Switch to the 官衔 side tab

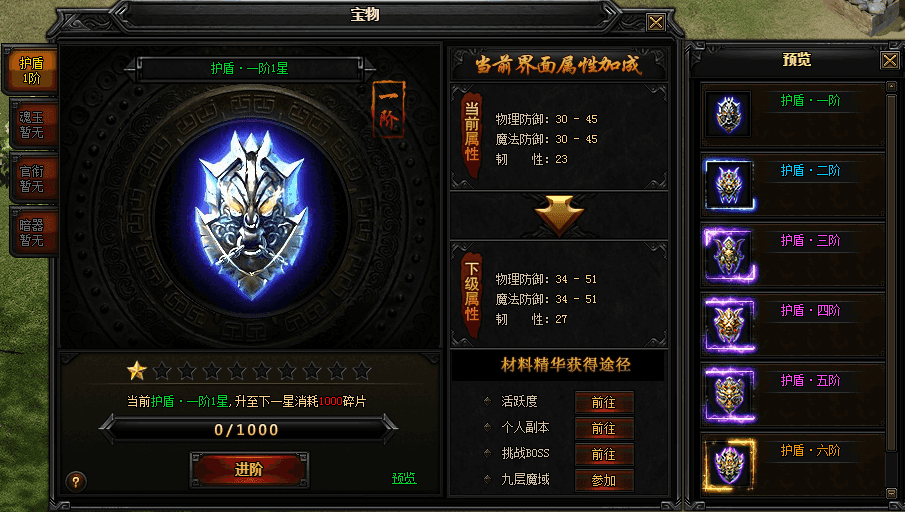click(x=32, y=178)
